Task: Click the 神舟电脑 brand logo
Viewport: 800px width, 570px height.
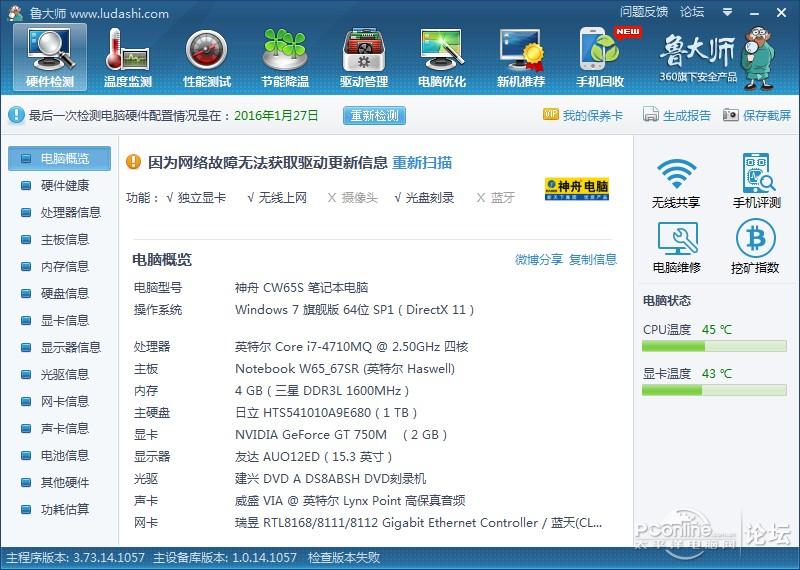Action: (577, 189)
